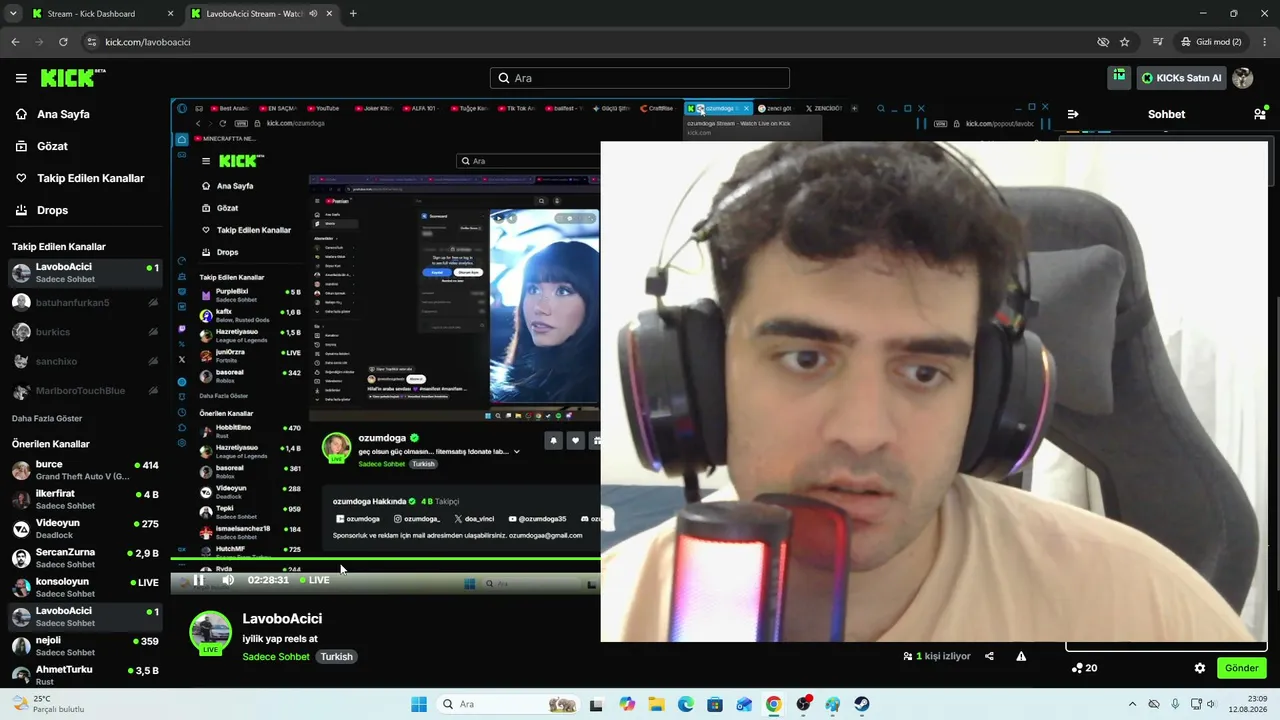Open MarlboroTouchBlue followed channel

85,390
